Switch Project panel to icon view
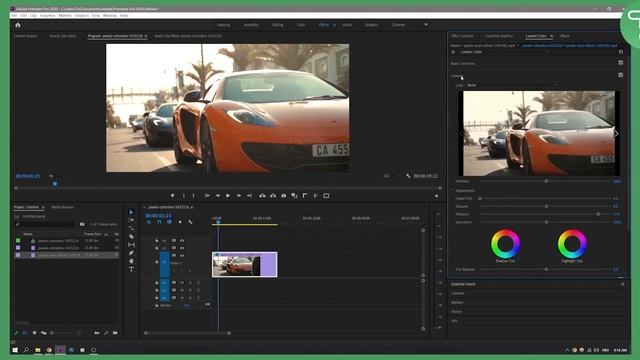The height and width of the screenshot is (360, 640). pyautogui.click(x=34, y=333)
